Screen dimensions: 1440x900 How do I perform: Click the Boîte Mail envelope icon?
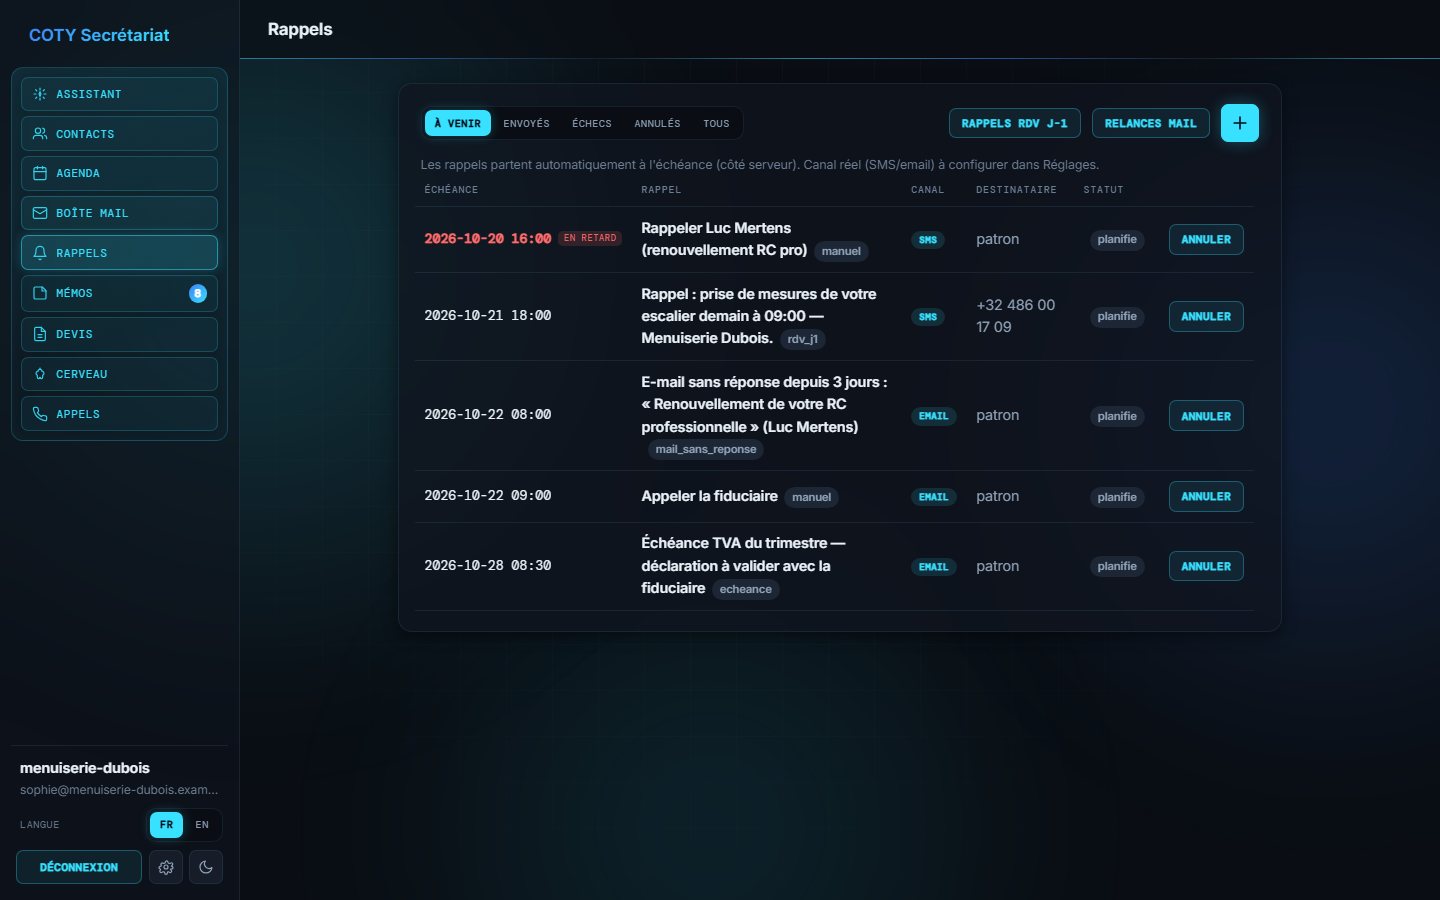(x=40, y=213)
